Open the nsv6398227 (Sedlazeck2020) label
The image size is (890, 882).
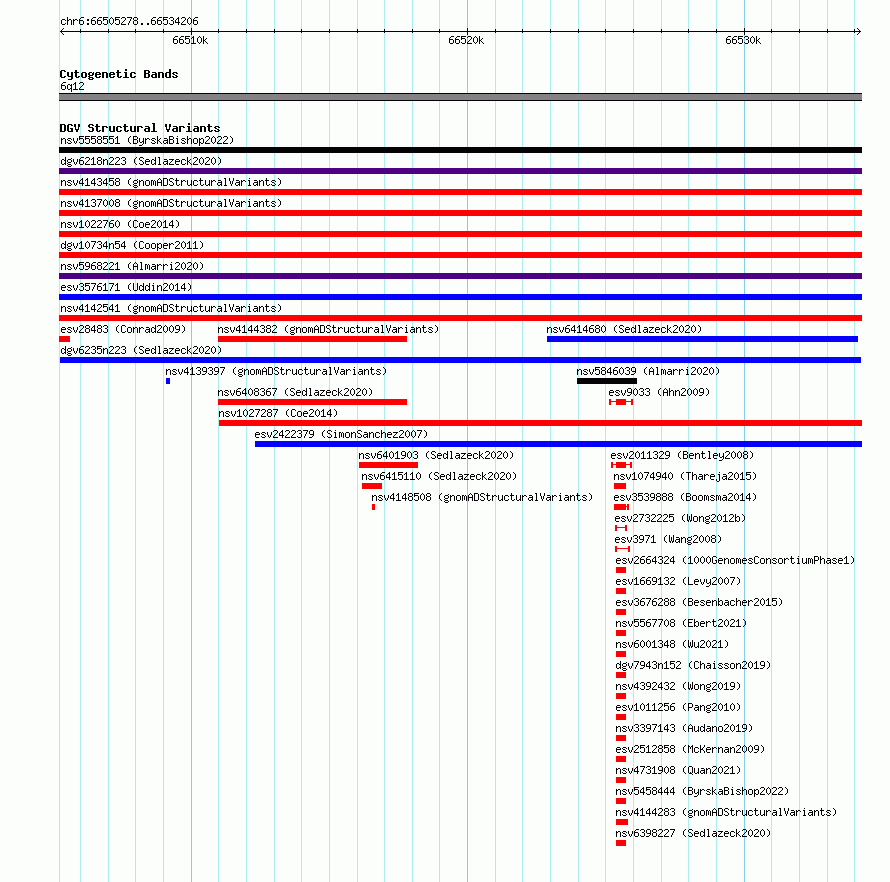point(693,833)
